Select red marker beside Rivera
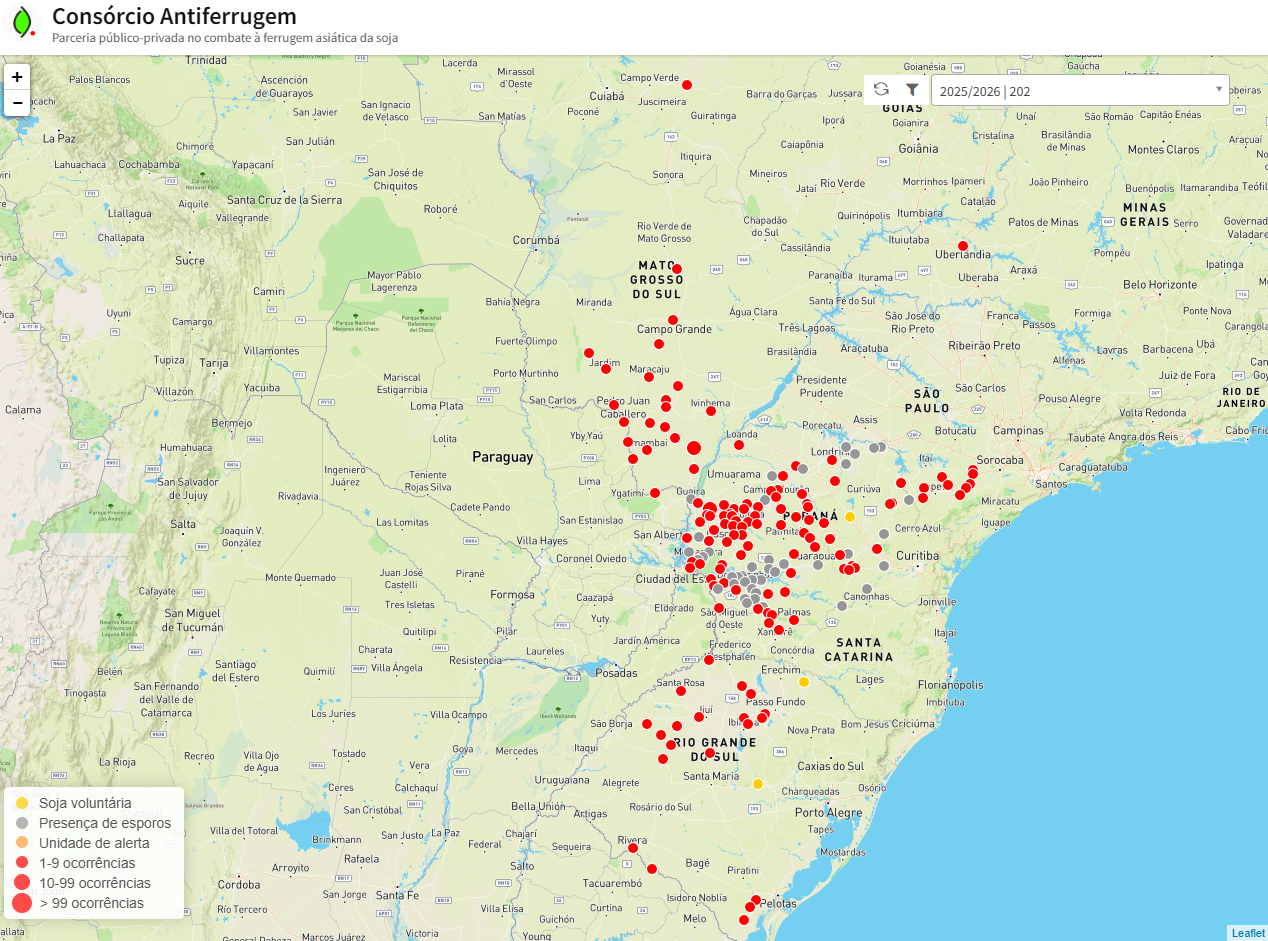 (x=632, y=848)
